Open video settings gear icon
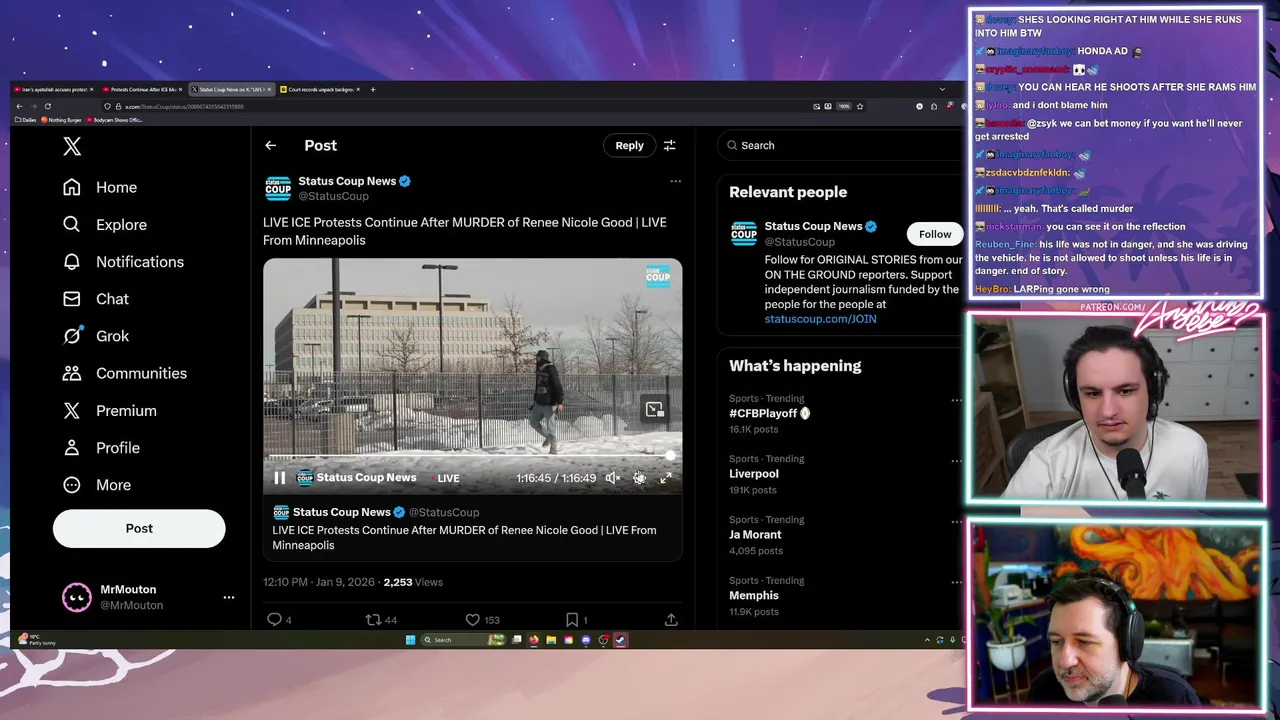1280x720 pixels. pyautogui.click(x=640, y=478)
